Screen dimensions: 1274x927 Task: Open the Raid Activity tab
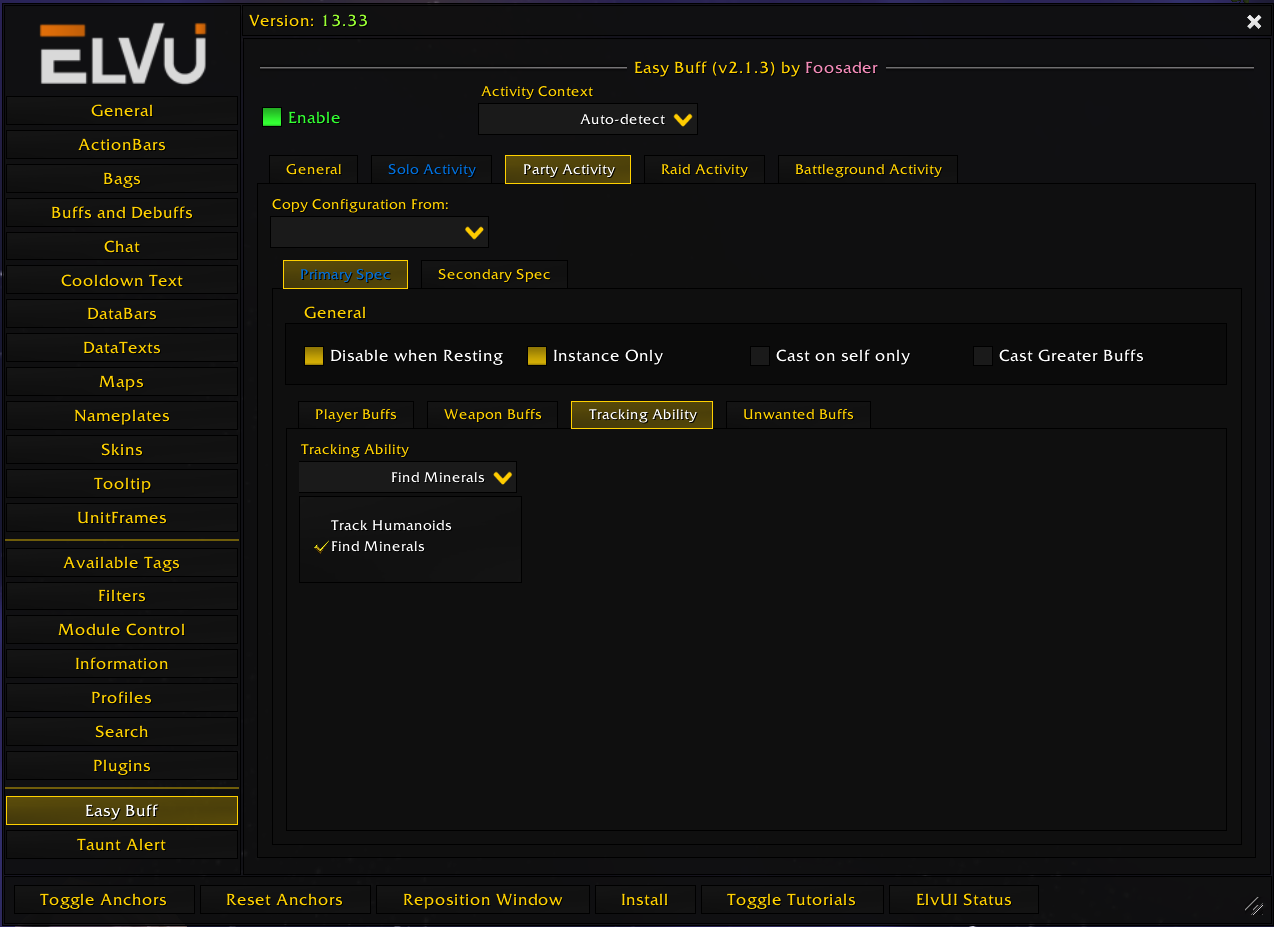704,169
